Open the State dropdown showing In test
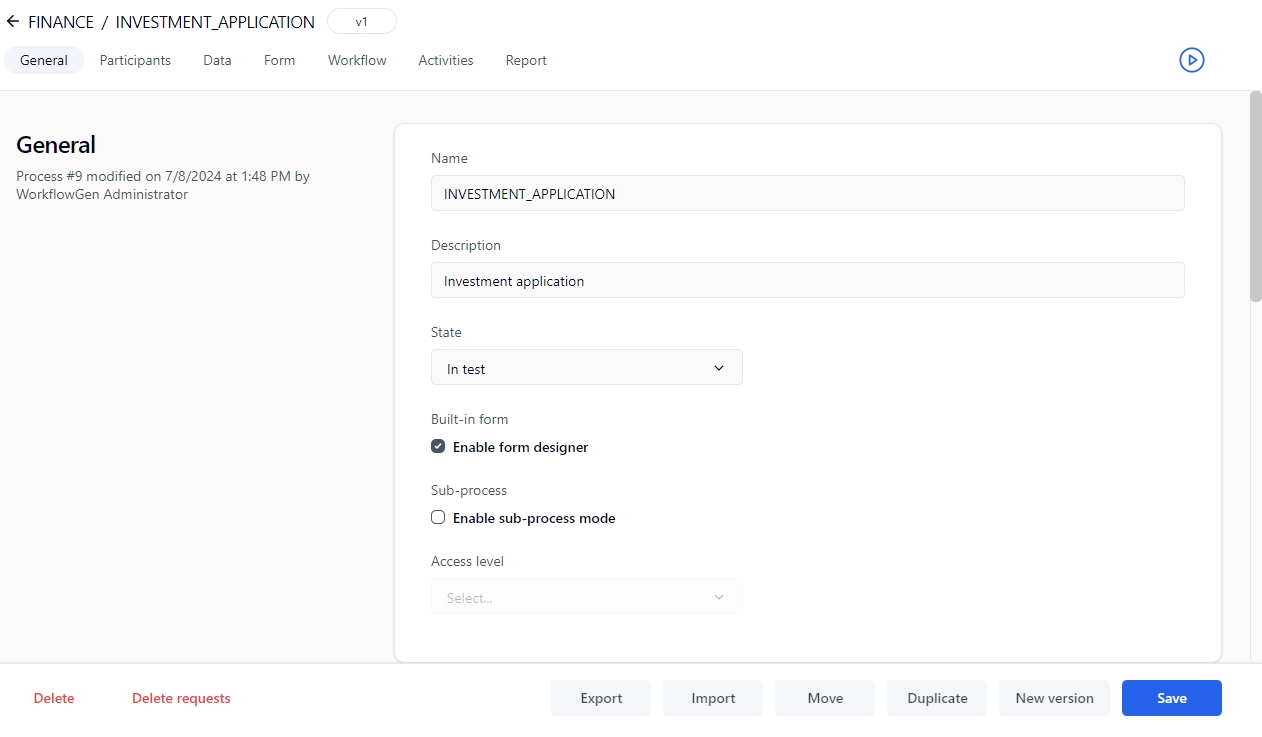 tap(586, 368)
